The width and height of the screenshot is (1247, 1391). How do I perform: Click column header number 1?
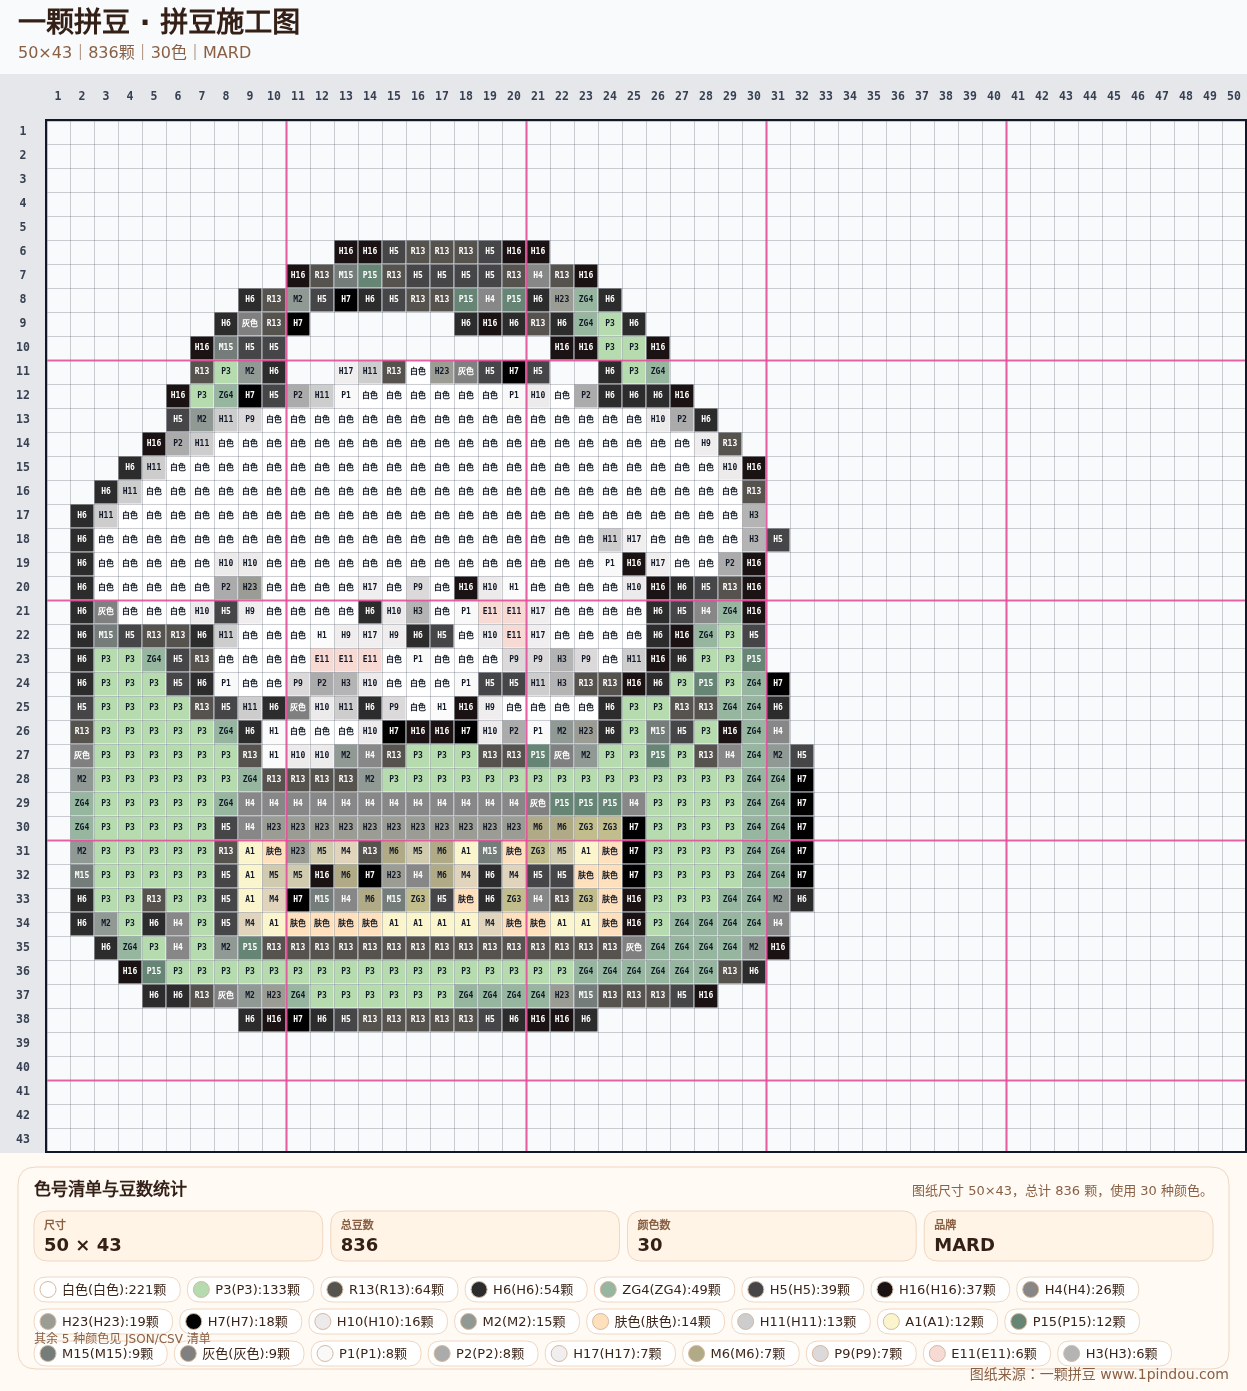tap(58, 96)
